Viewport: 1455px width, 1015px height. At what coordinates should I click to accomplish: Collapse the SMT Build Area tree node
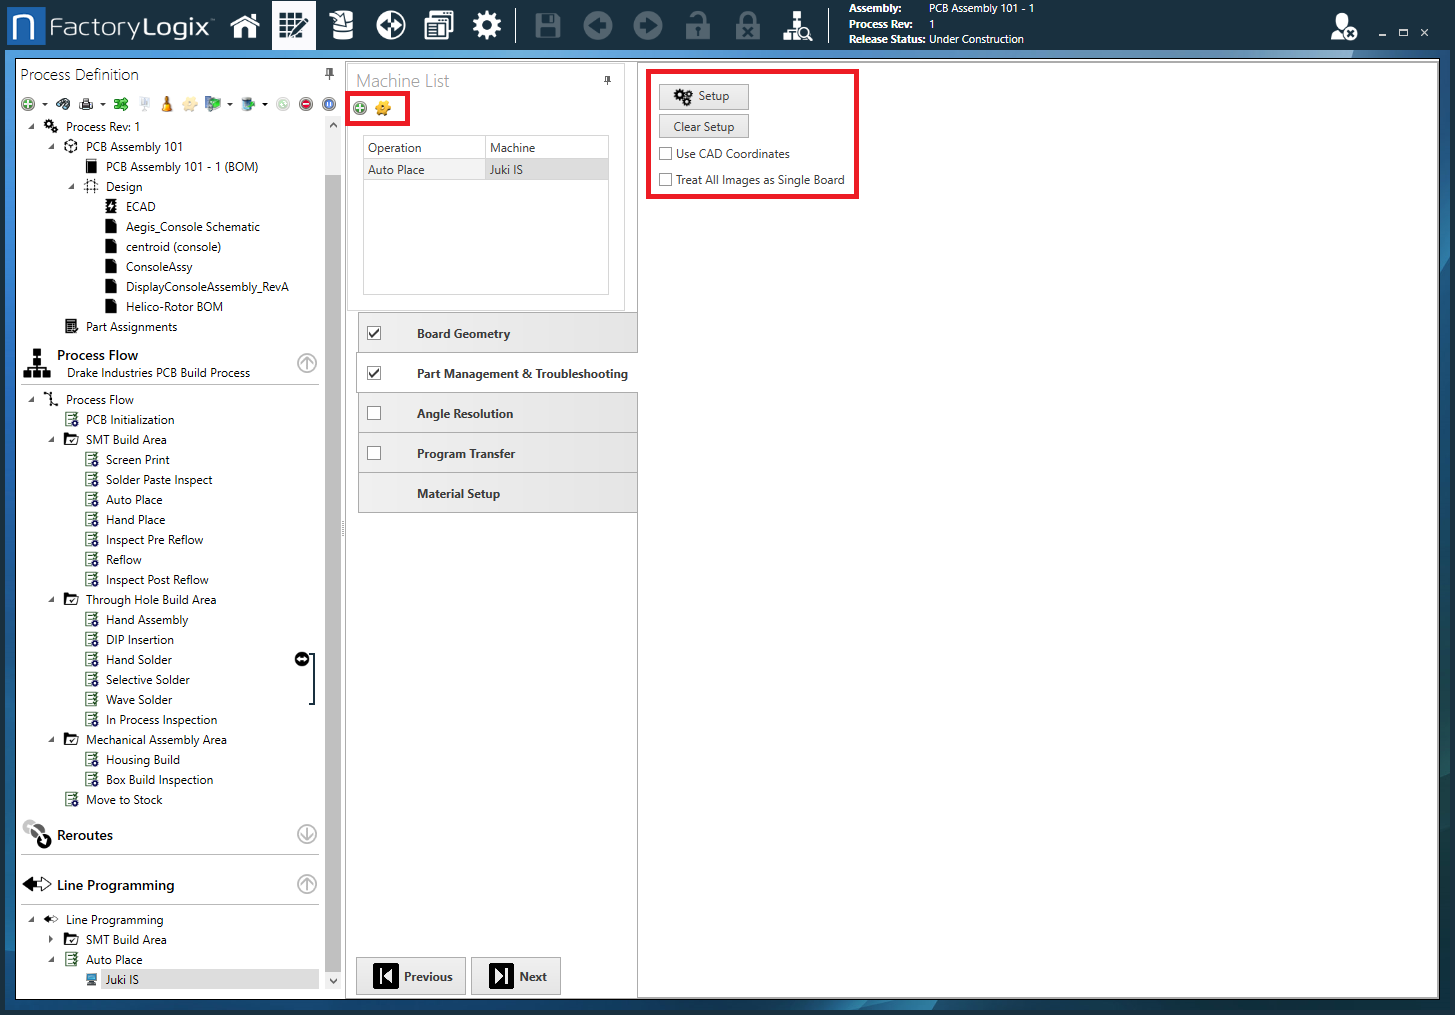(x=52, y=440)
